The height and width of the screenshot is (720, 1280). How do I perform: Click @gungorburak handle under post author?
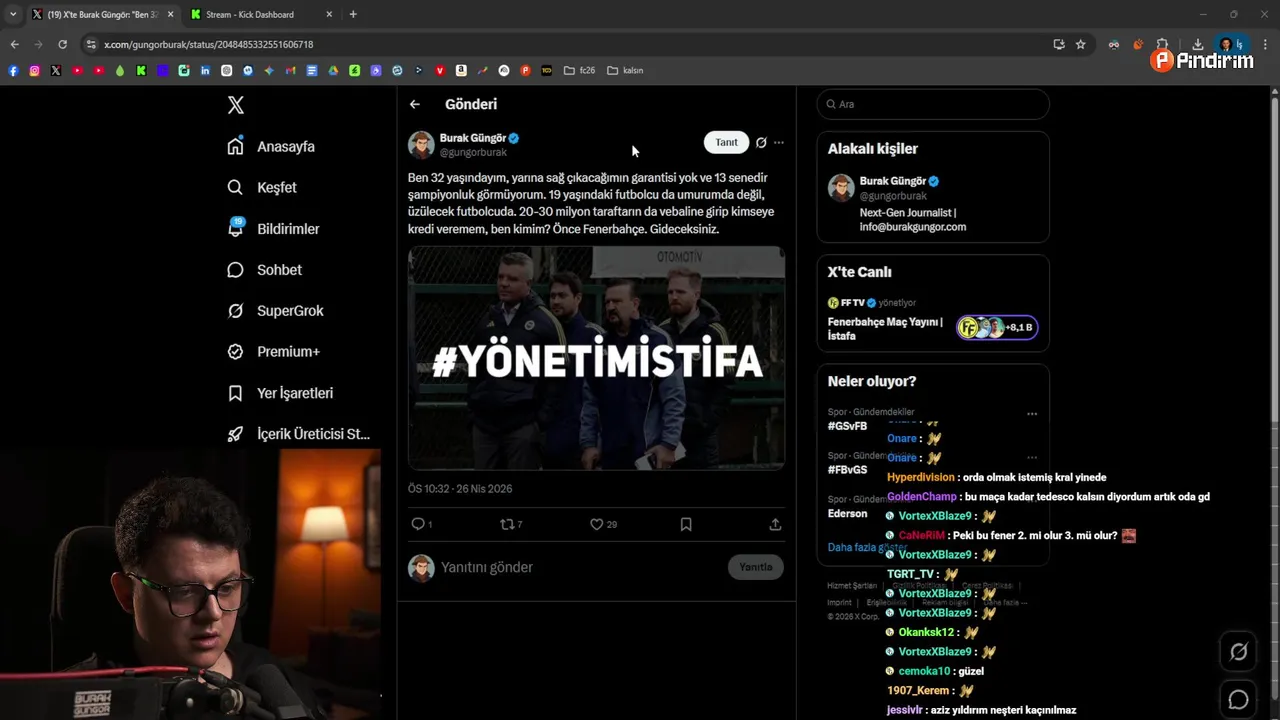tap(473, 153)
